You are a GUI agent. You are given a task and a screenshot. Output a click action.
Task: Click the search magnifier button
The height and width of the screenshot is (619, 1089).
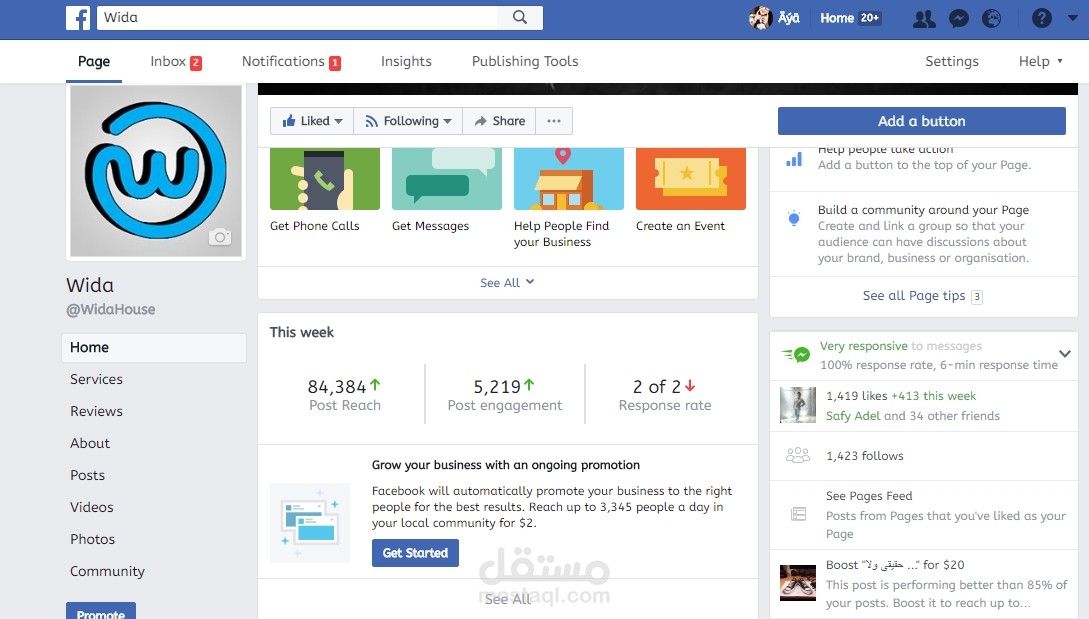[x=519, y=17]
